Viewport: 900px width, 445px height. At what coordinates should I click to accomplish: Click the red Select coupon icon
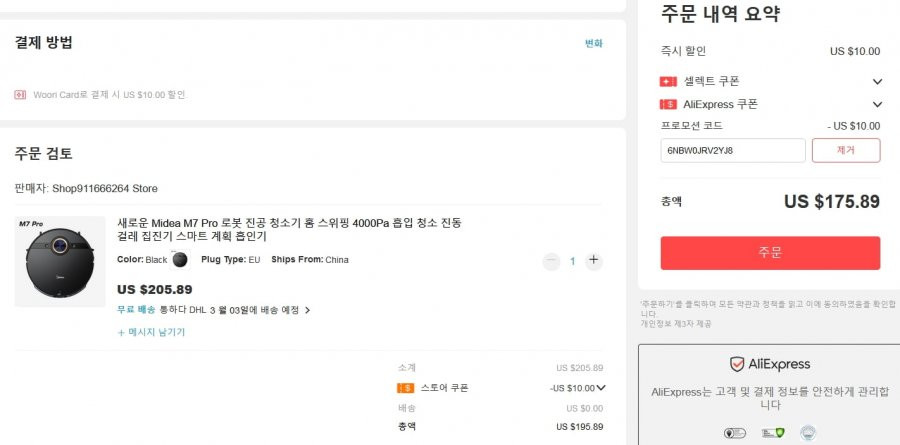click(668, 82)
